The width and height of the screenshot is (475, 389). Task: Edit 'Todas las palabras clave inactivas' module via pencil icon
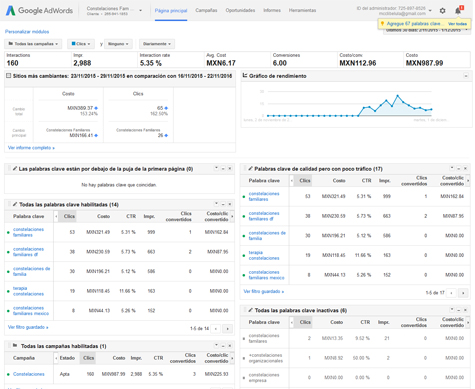tap(251, 310)
